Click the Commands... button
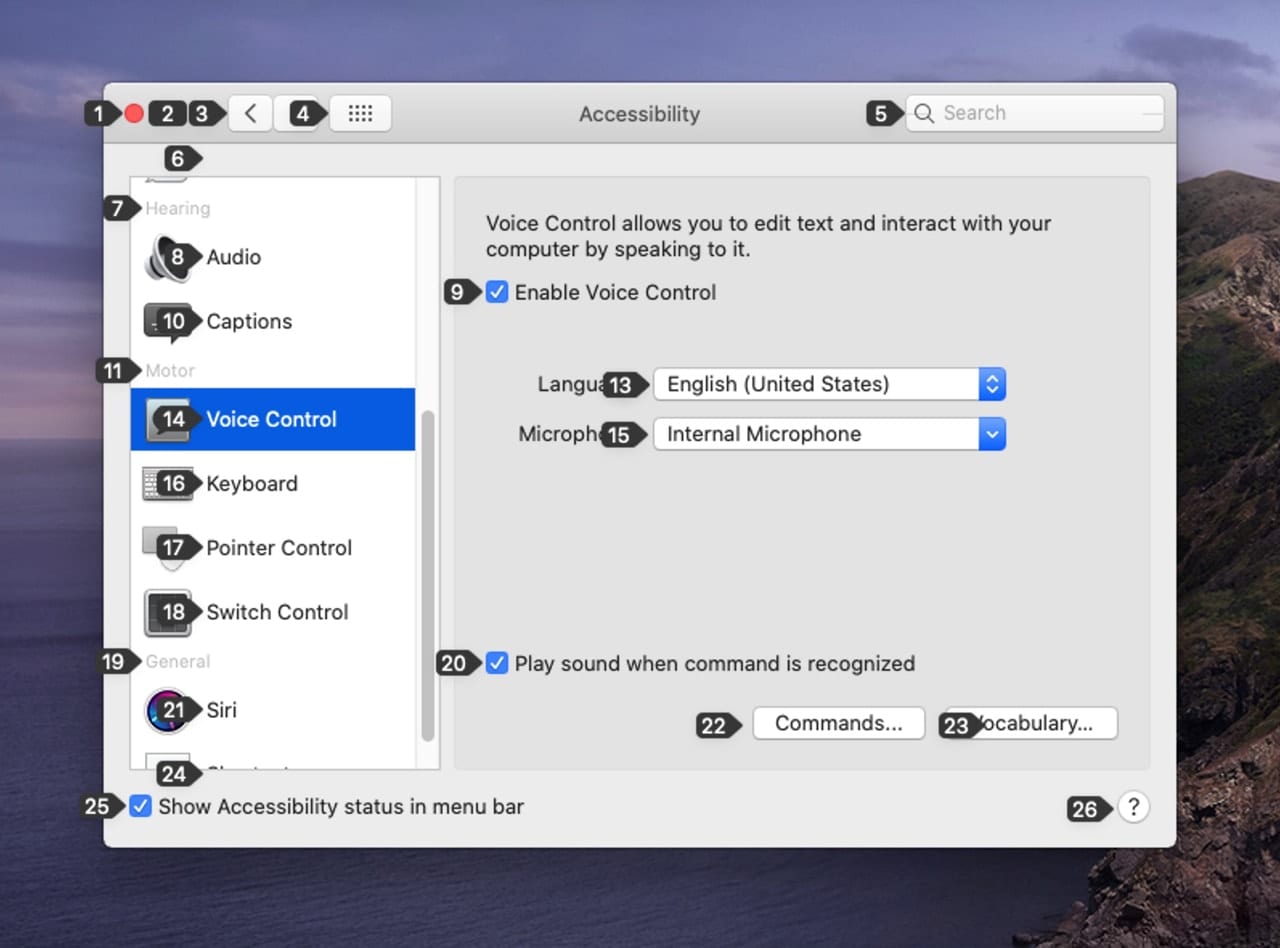The width and height of the screenshot is (1280, 948). pyautogui.click(x=838, y=723)
